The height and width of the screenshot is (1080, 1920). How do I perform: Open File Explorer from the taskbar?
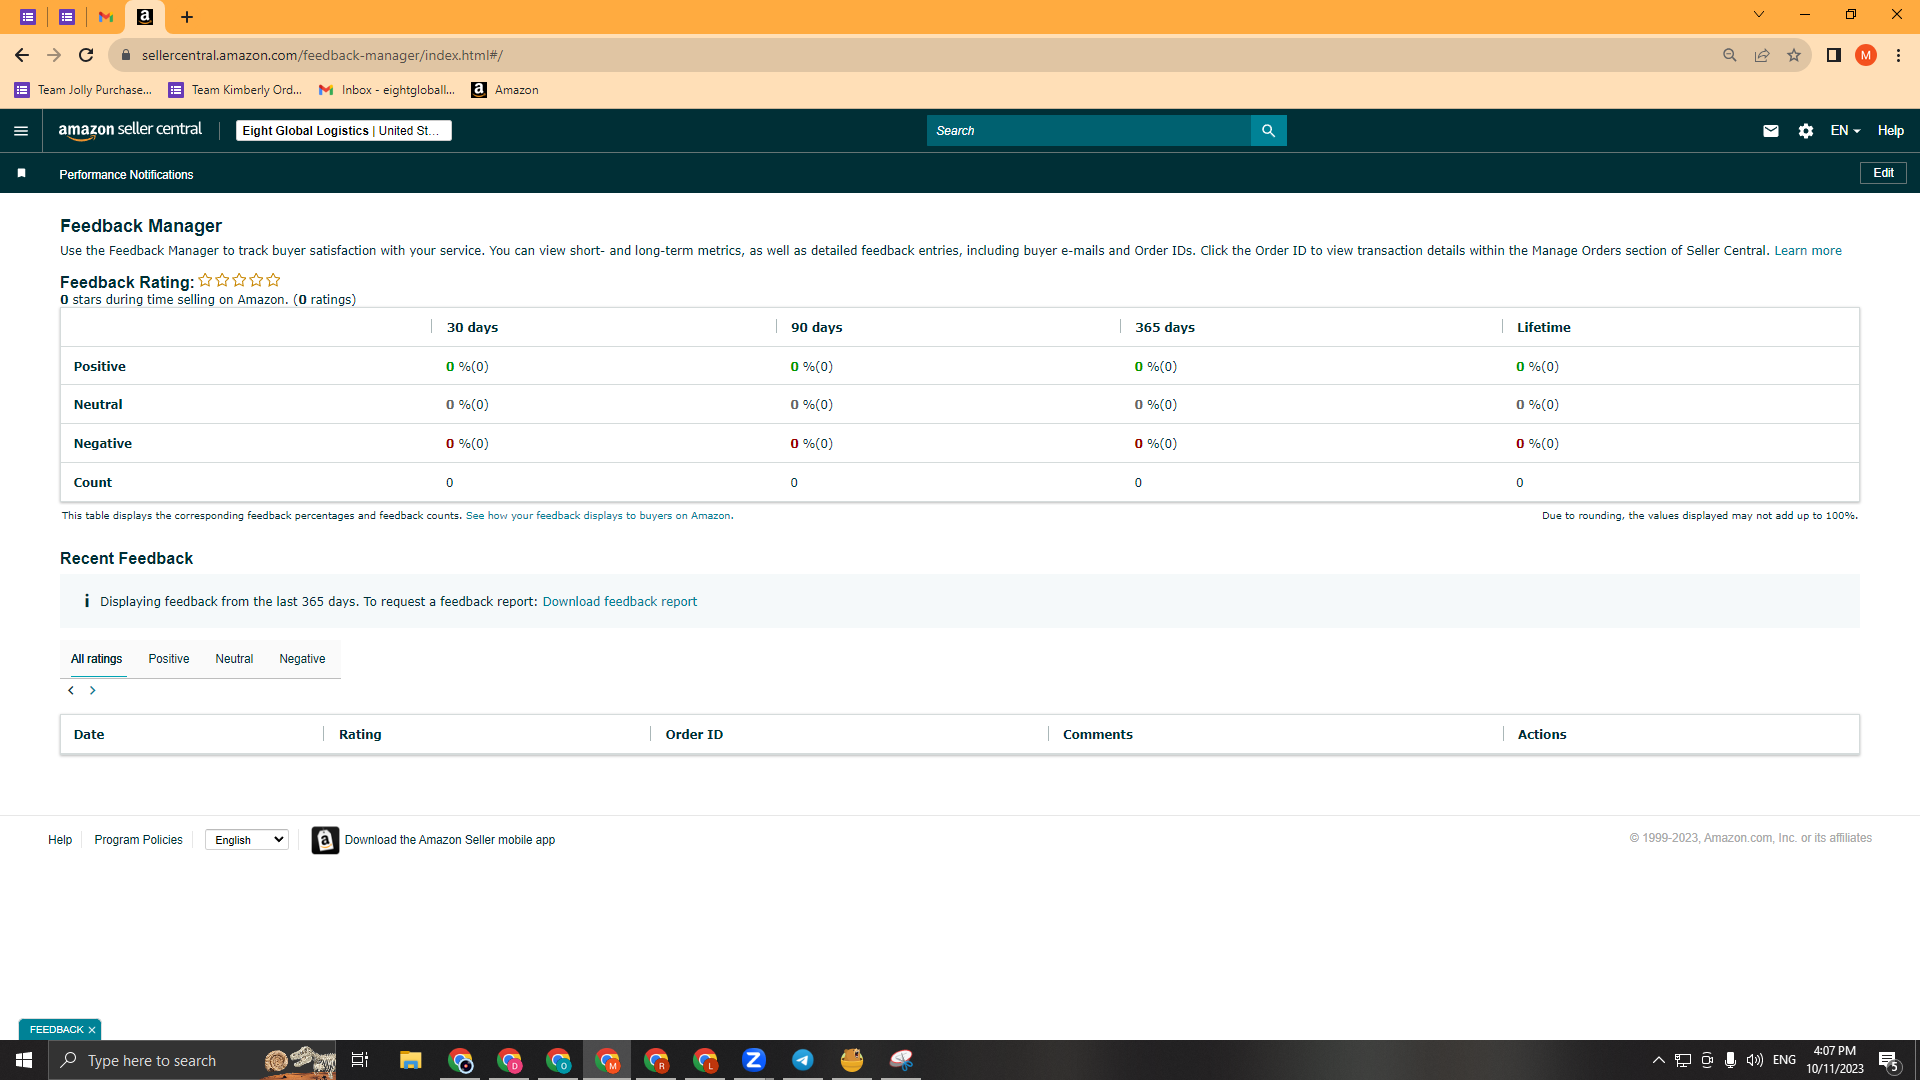click(x=410, y=1060)
